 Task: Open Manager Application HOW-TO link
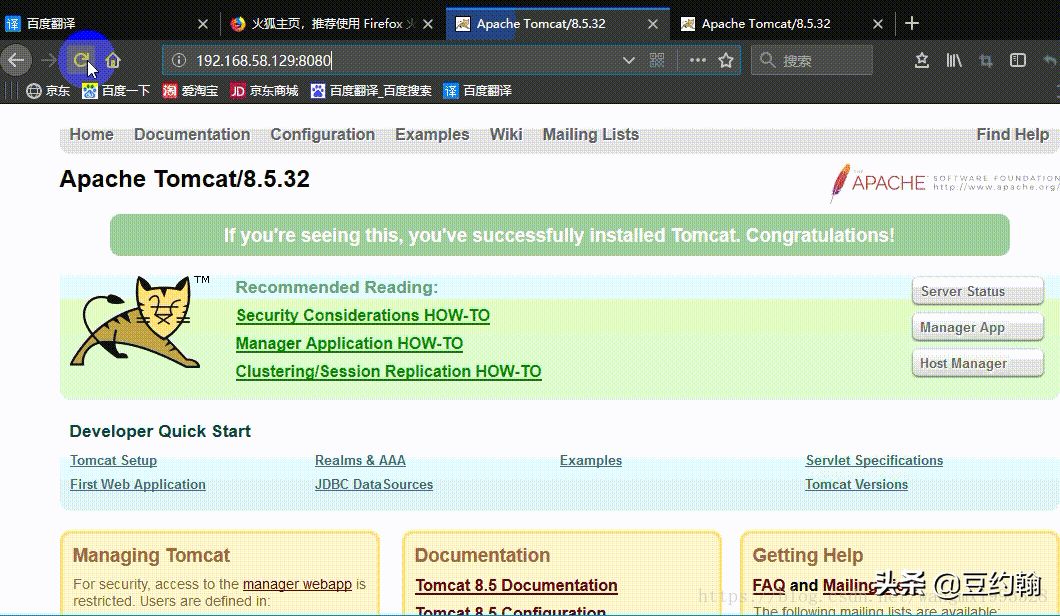point(350,343)
